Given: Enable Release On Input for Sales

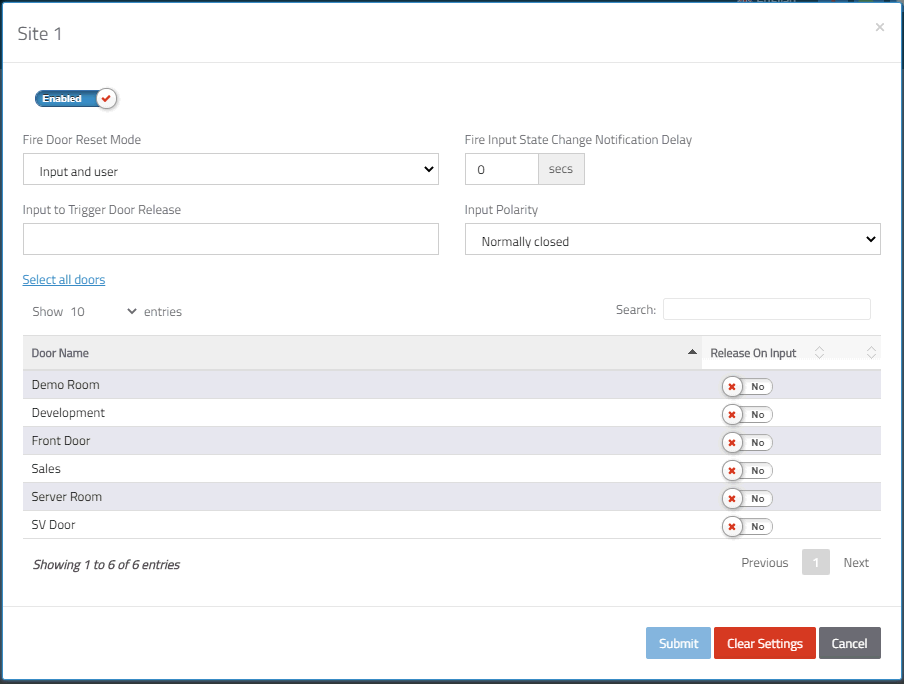Looking at the screenshot, I should [x=747, y=471].
